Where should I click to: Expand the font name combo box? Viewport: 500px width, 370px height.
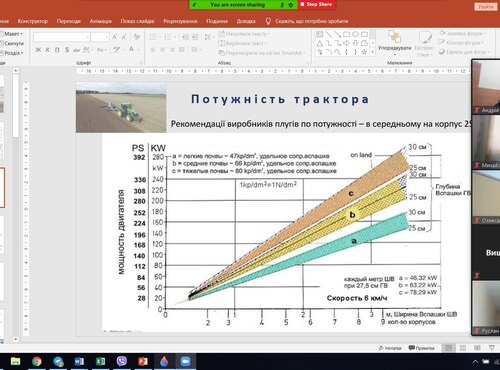[x=88, y=37]
